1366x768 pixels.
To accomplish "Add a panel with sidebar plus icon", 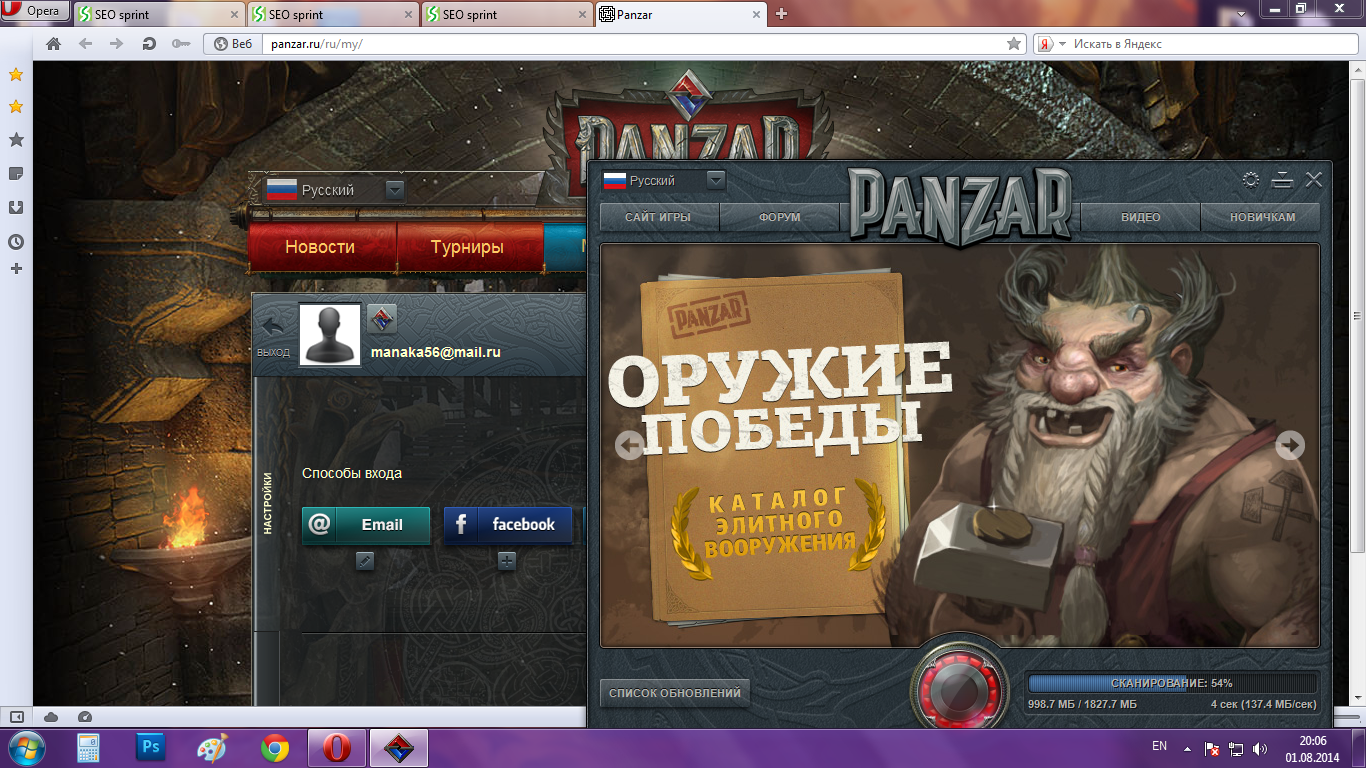I will click(16, 268).
